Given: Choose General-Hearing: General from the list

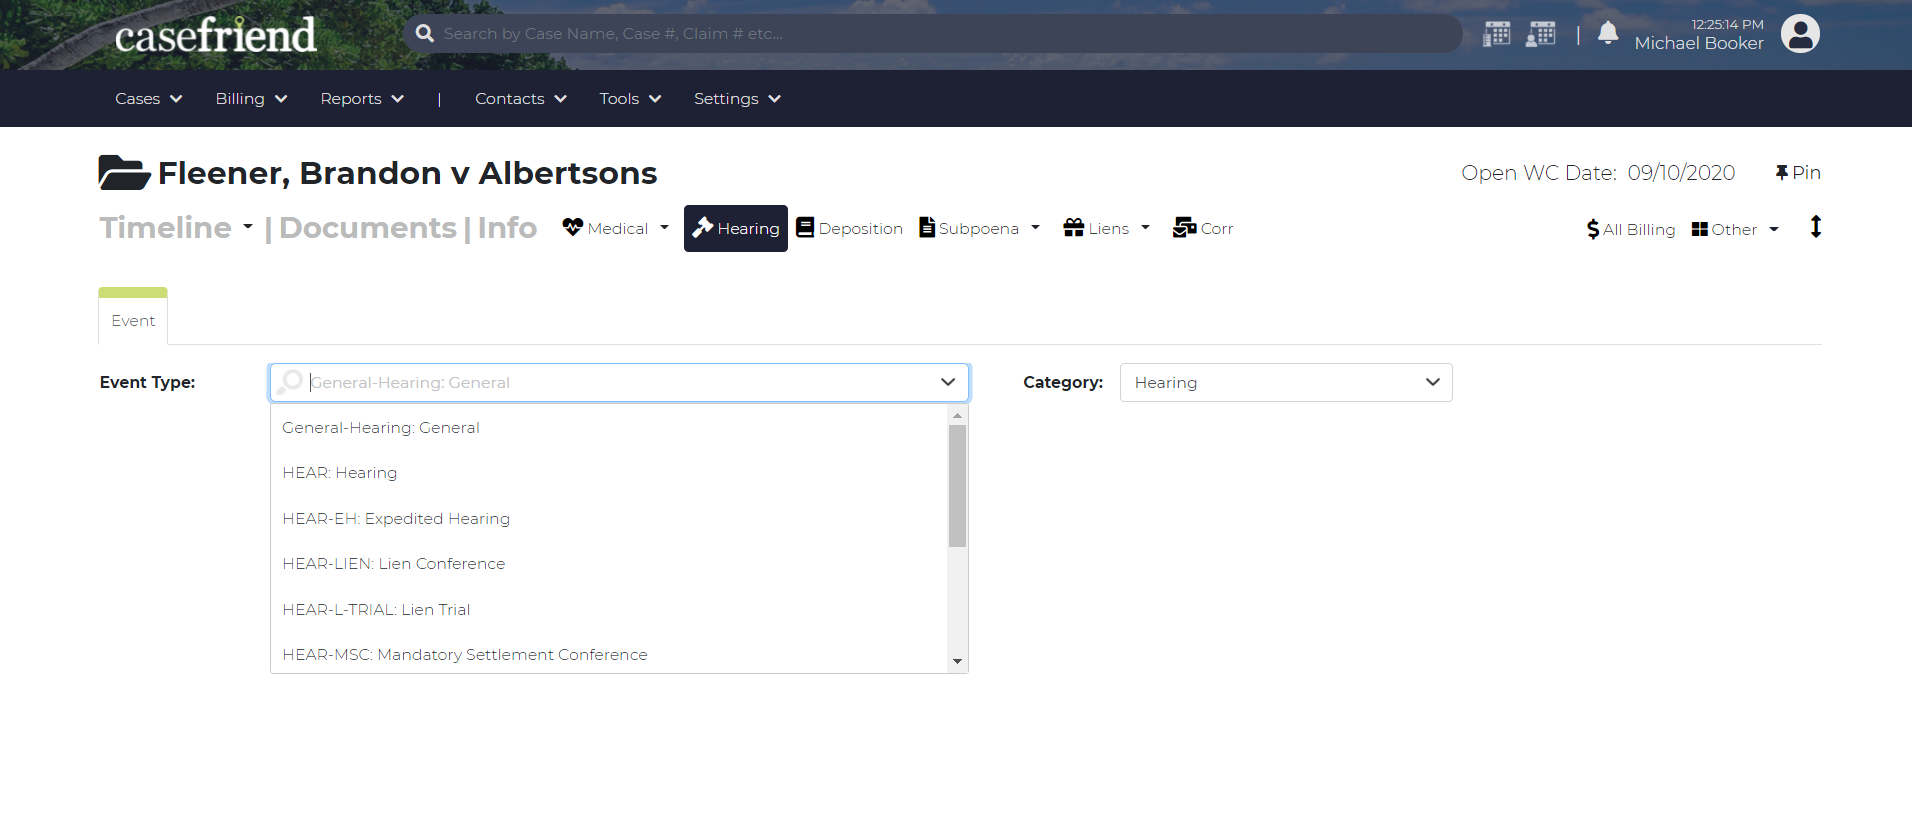Looking at the screenshot, I should (x=609, y=428).
